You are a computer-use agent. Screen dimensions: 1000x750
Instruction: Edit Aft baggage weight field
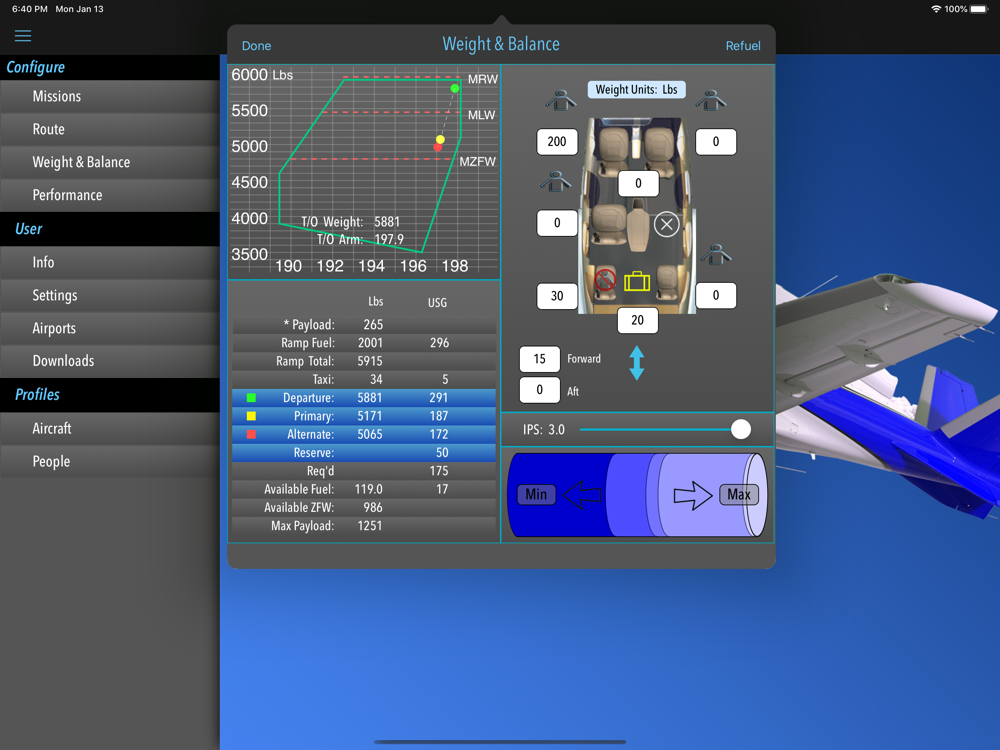[x=540, y=390]
